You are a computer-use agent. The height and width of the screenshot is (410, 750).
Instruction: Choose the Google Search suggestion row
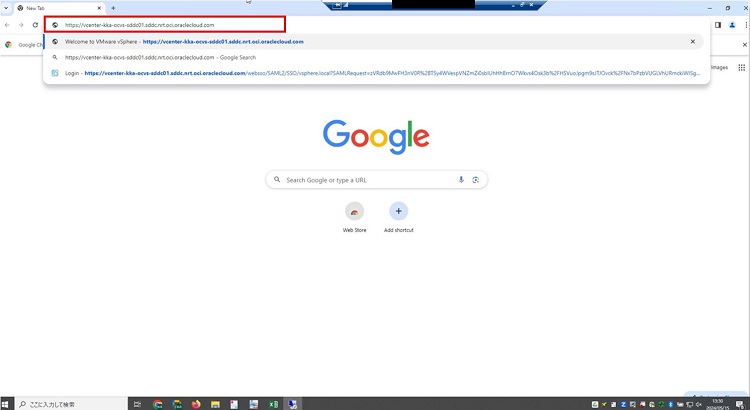point(373,57)
